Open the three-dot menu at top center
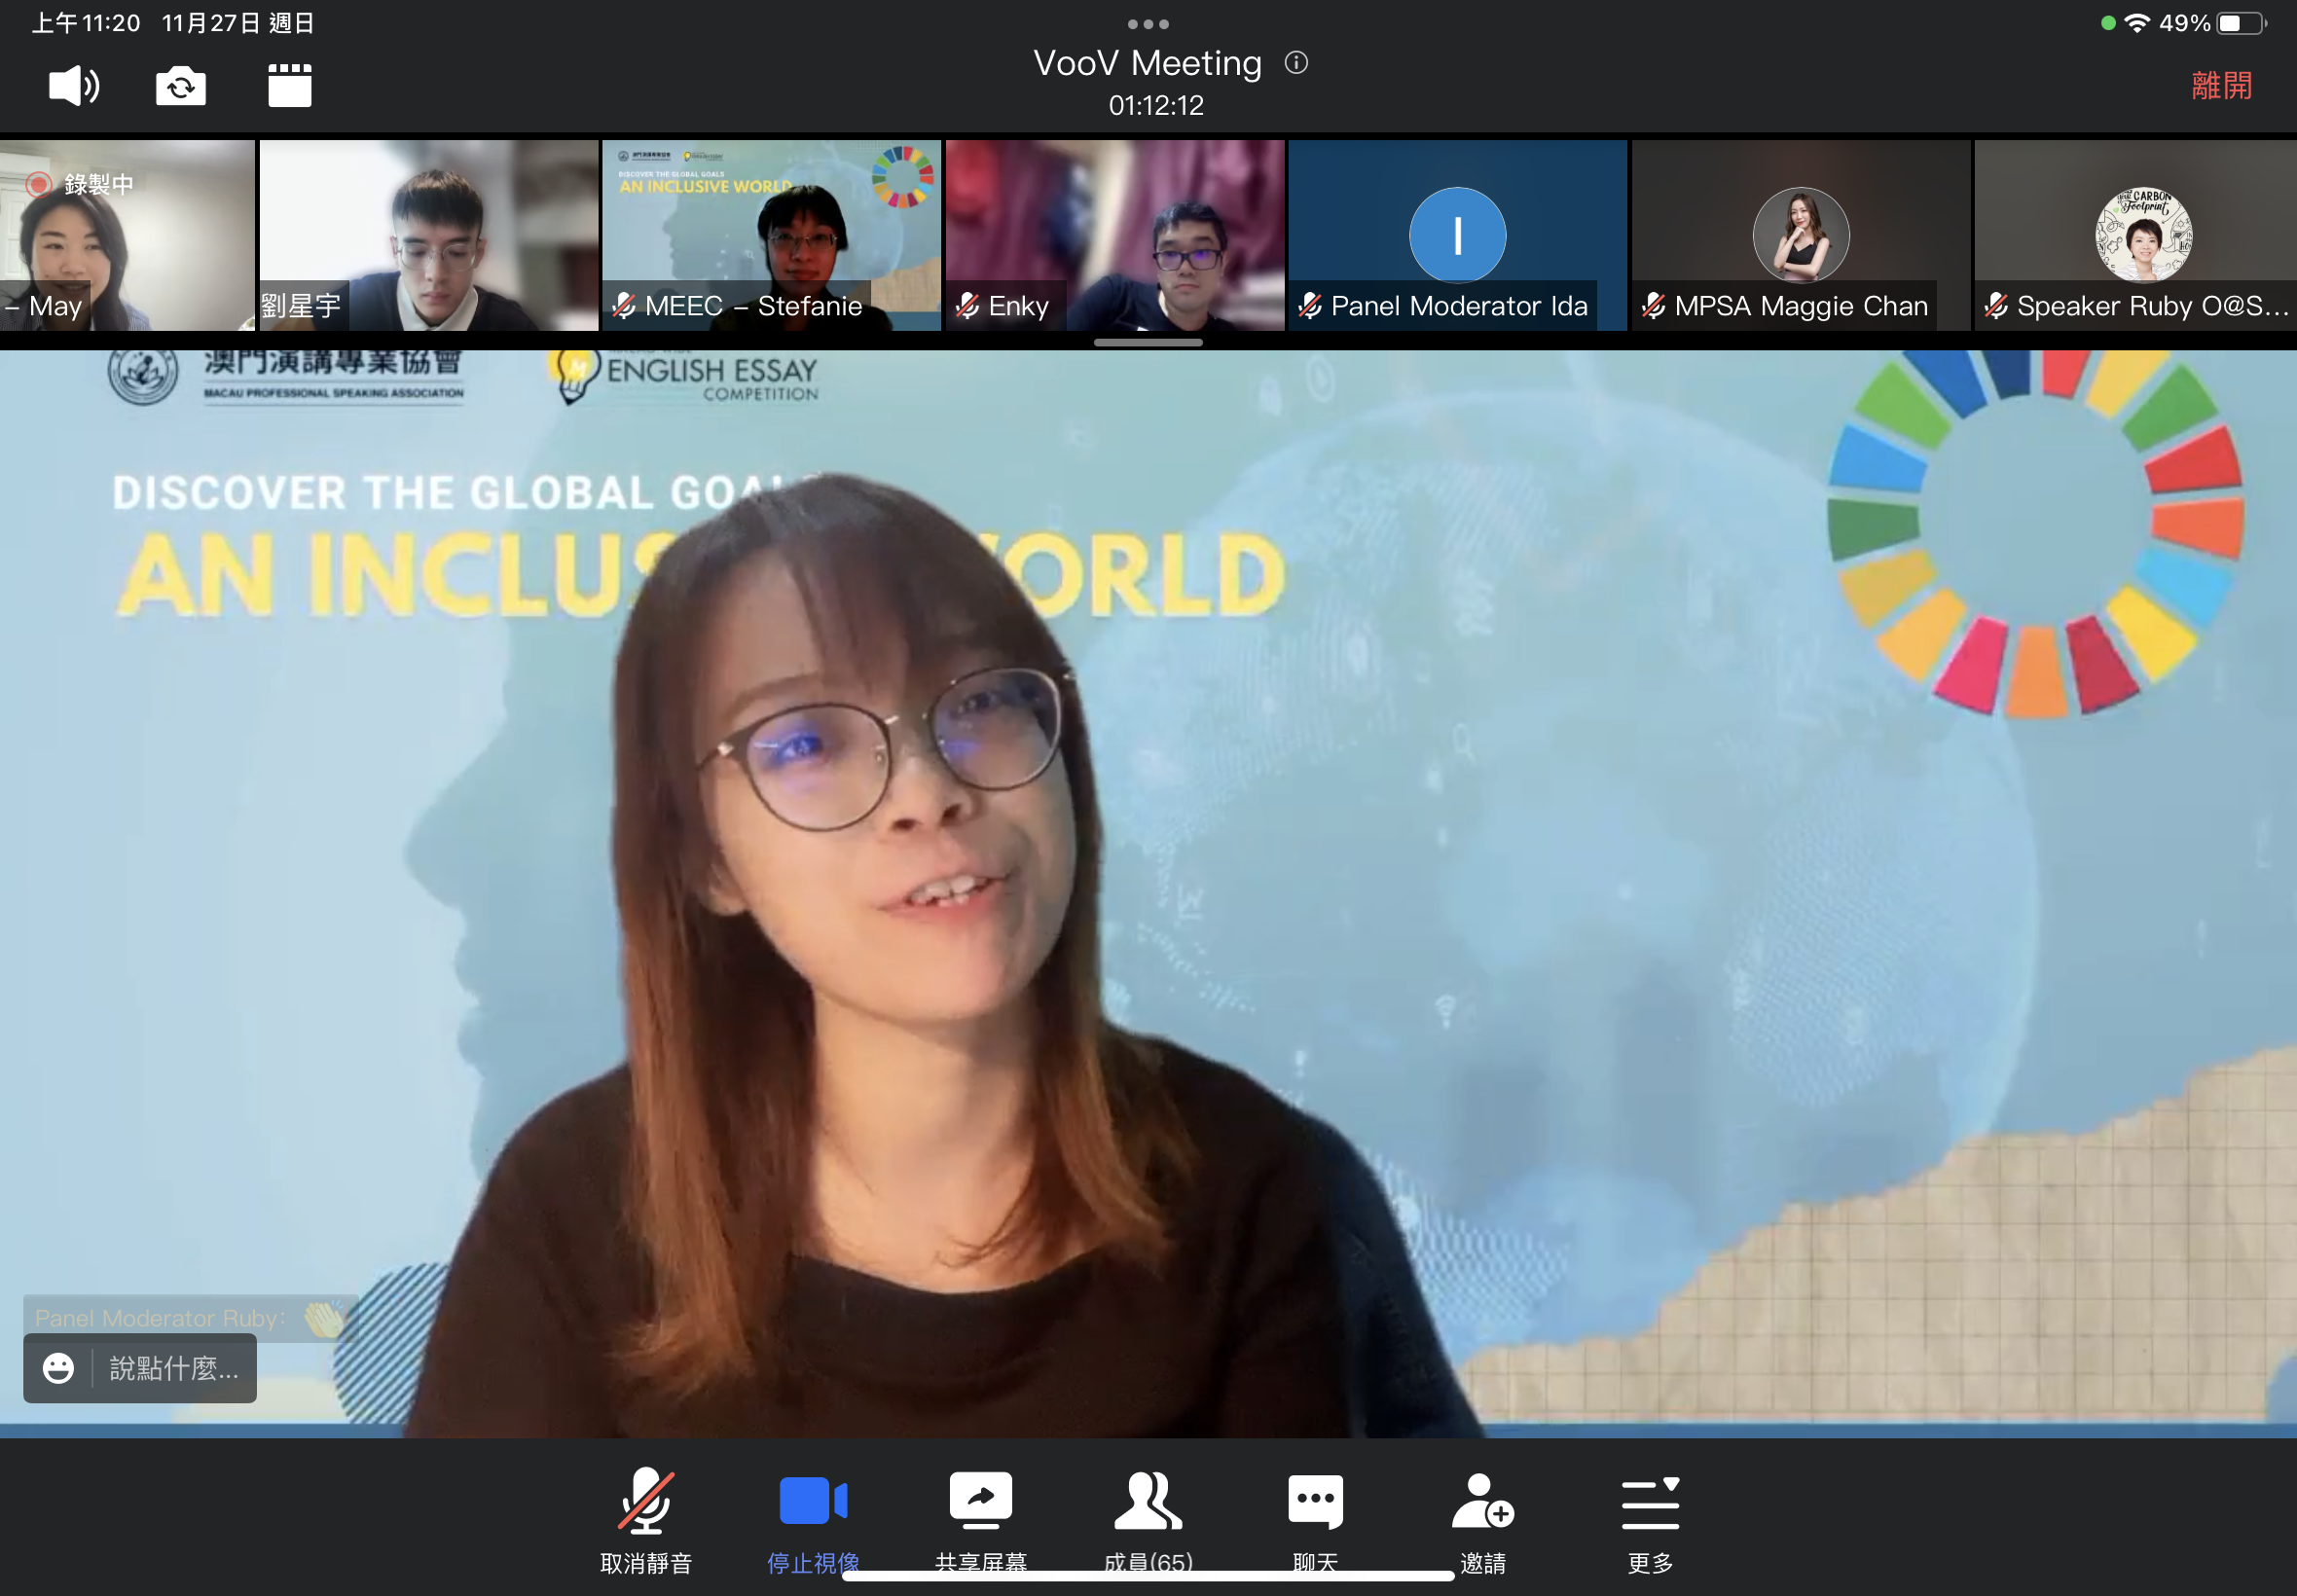This screenshot has width=2297, height=1596. click(1148, 24)
